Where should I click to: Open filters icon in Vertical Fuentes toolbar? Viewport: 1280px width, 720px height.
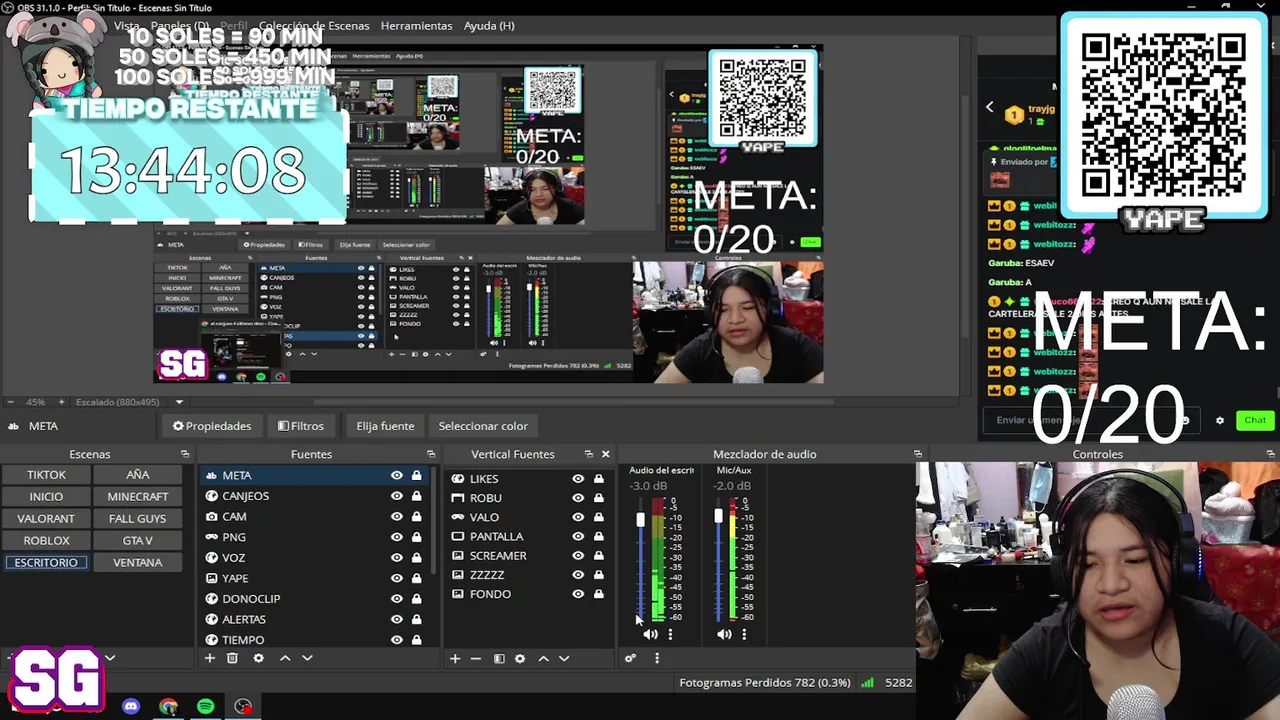coord(499,658)
